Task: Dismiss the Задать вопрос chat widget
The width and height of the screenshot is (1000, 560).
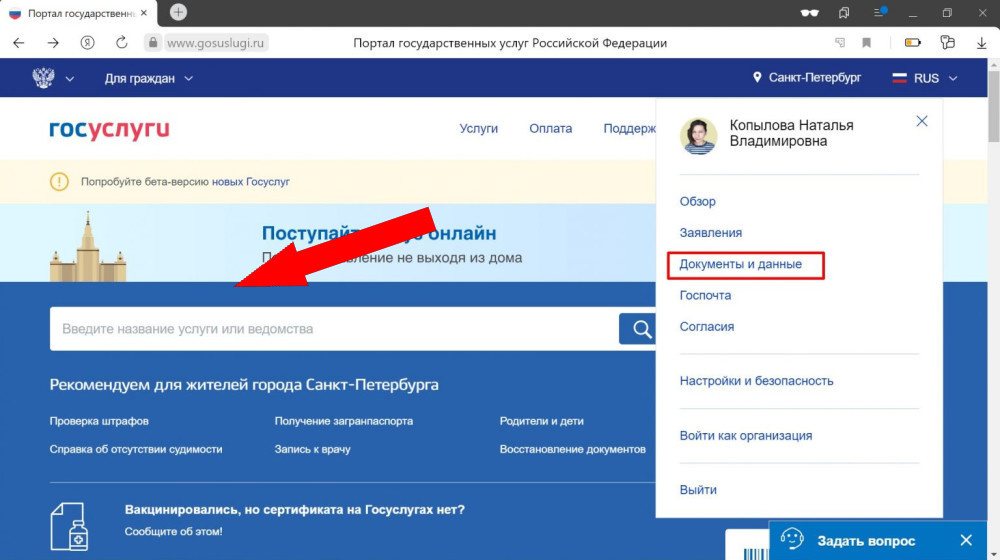Action: click(x=966, y=540)
